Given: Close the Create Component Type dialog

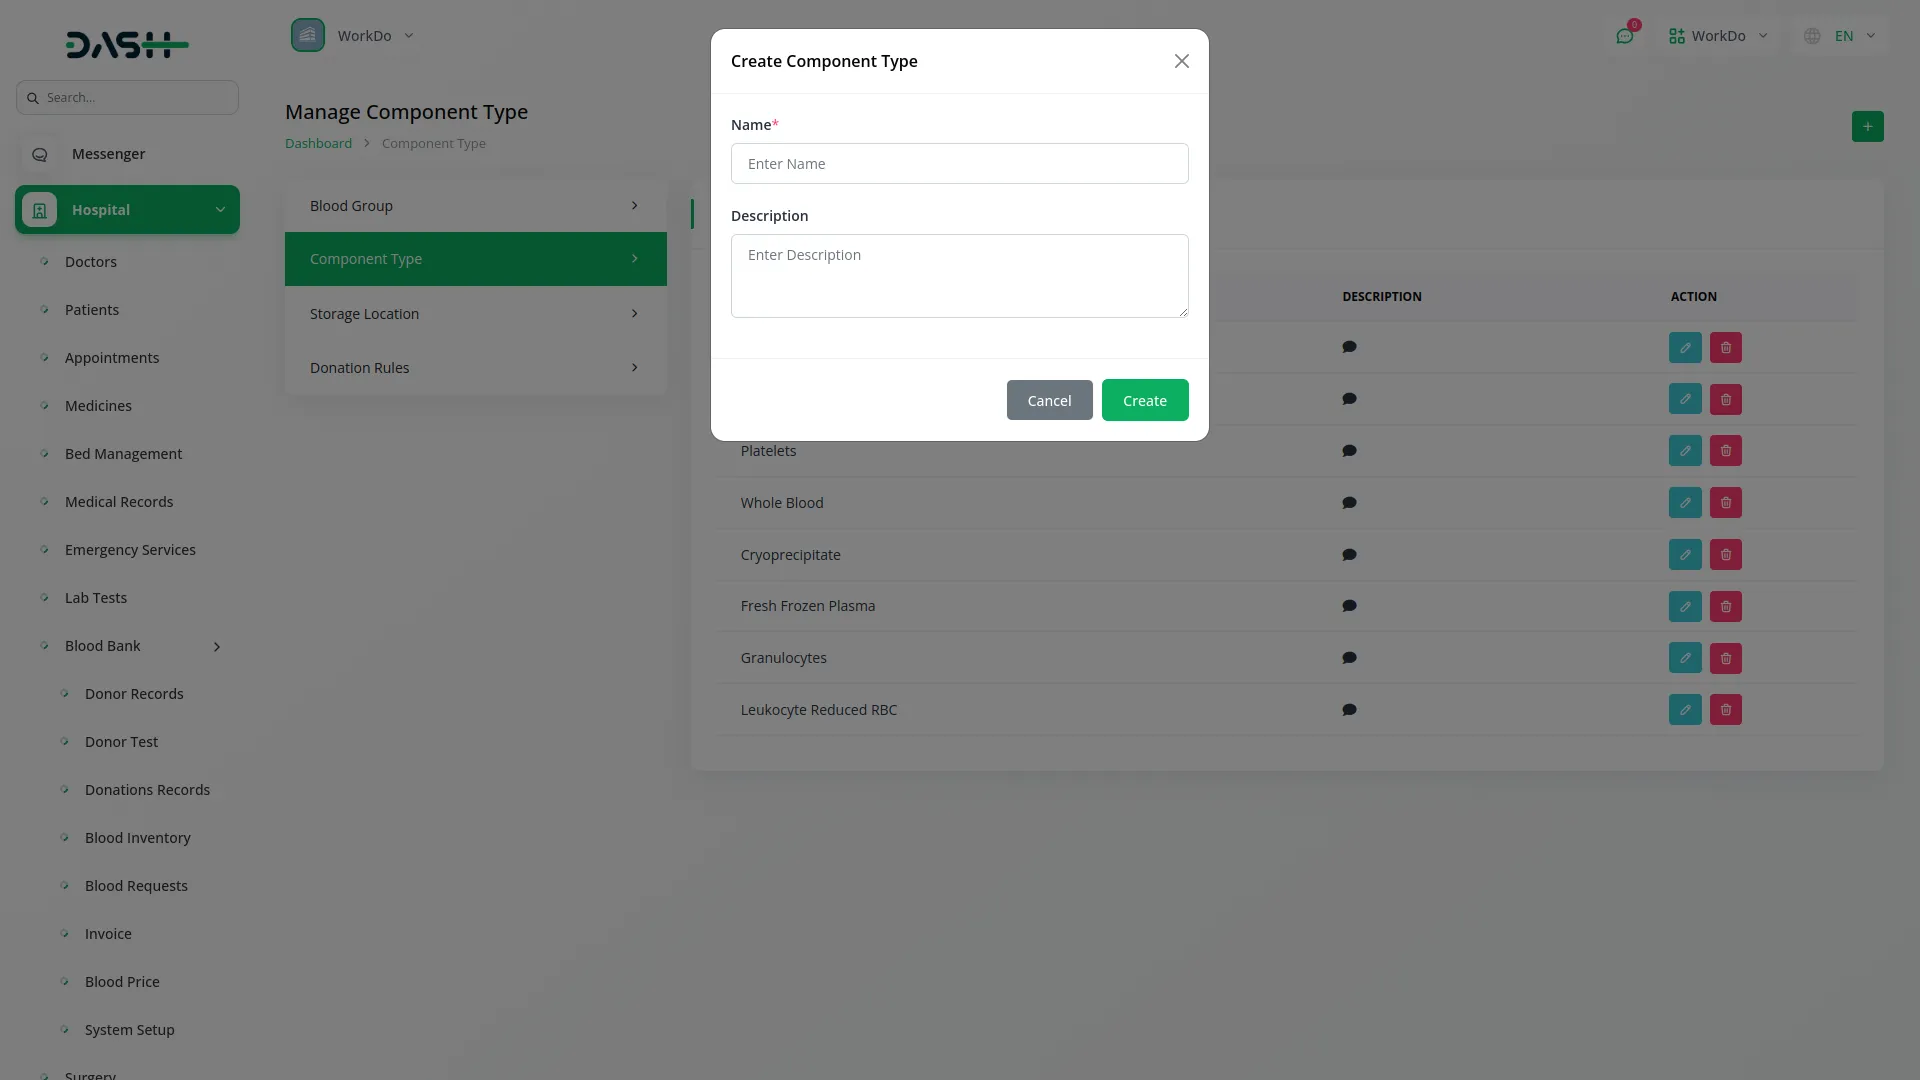Looking at the screenshot, I should coord(1181,61).
